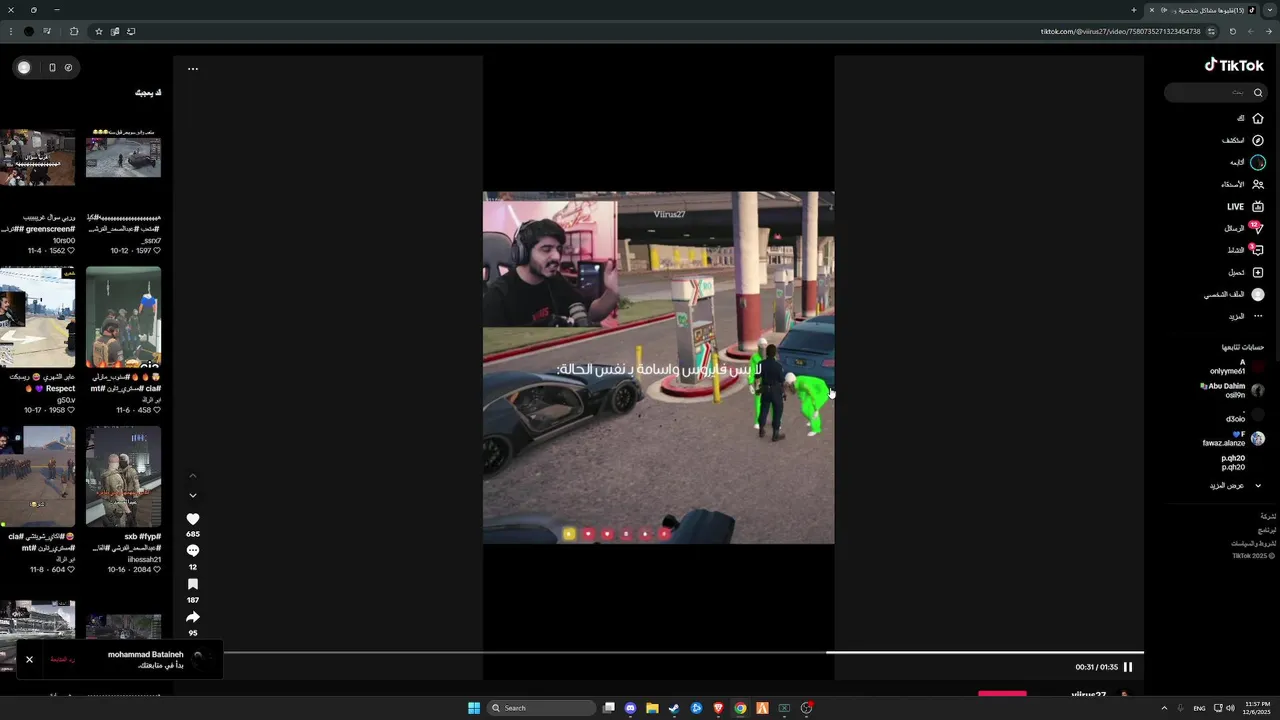The width and height of the screenshot is (1280, 720).
Task: Open the cia mt video with 458 likes
Action: coord(123,317)
